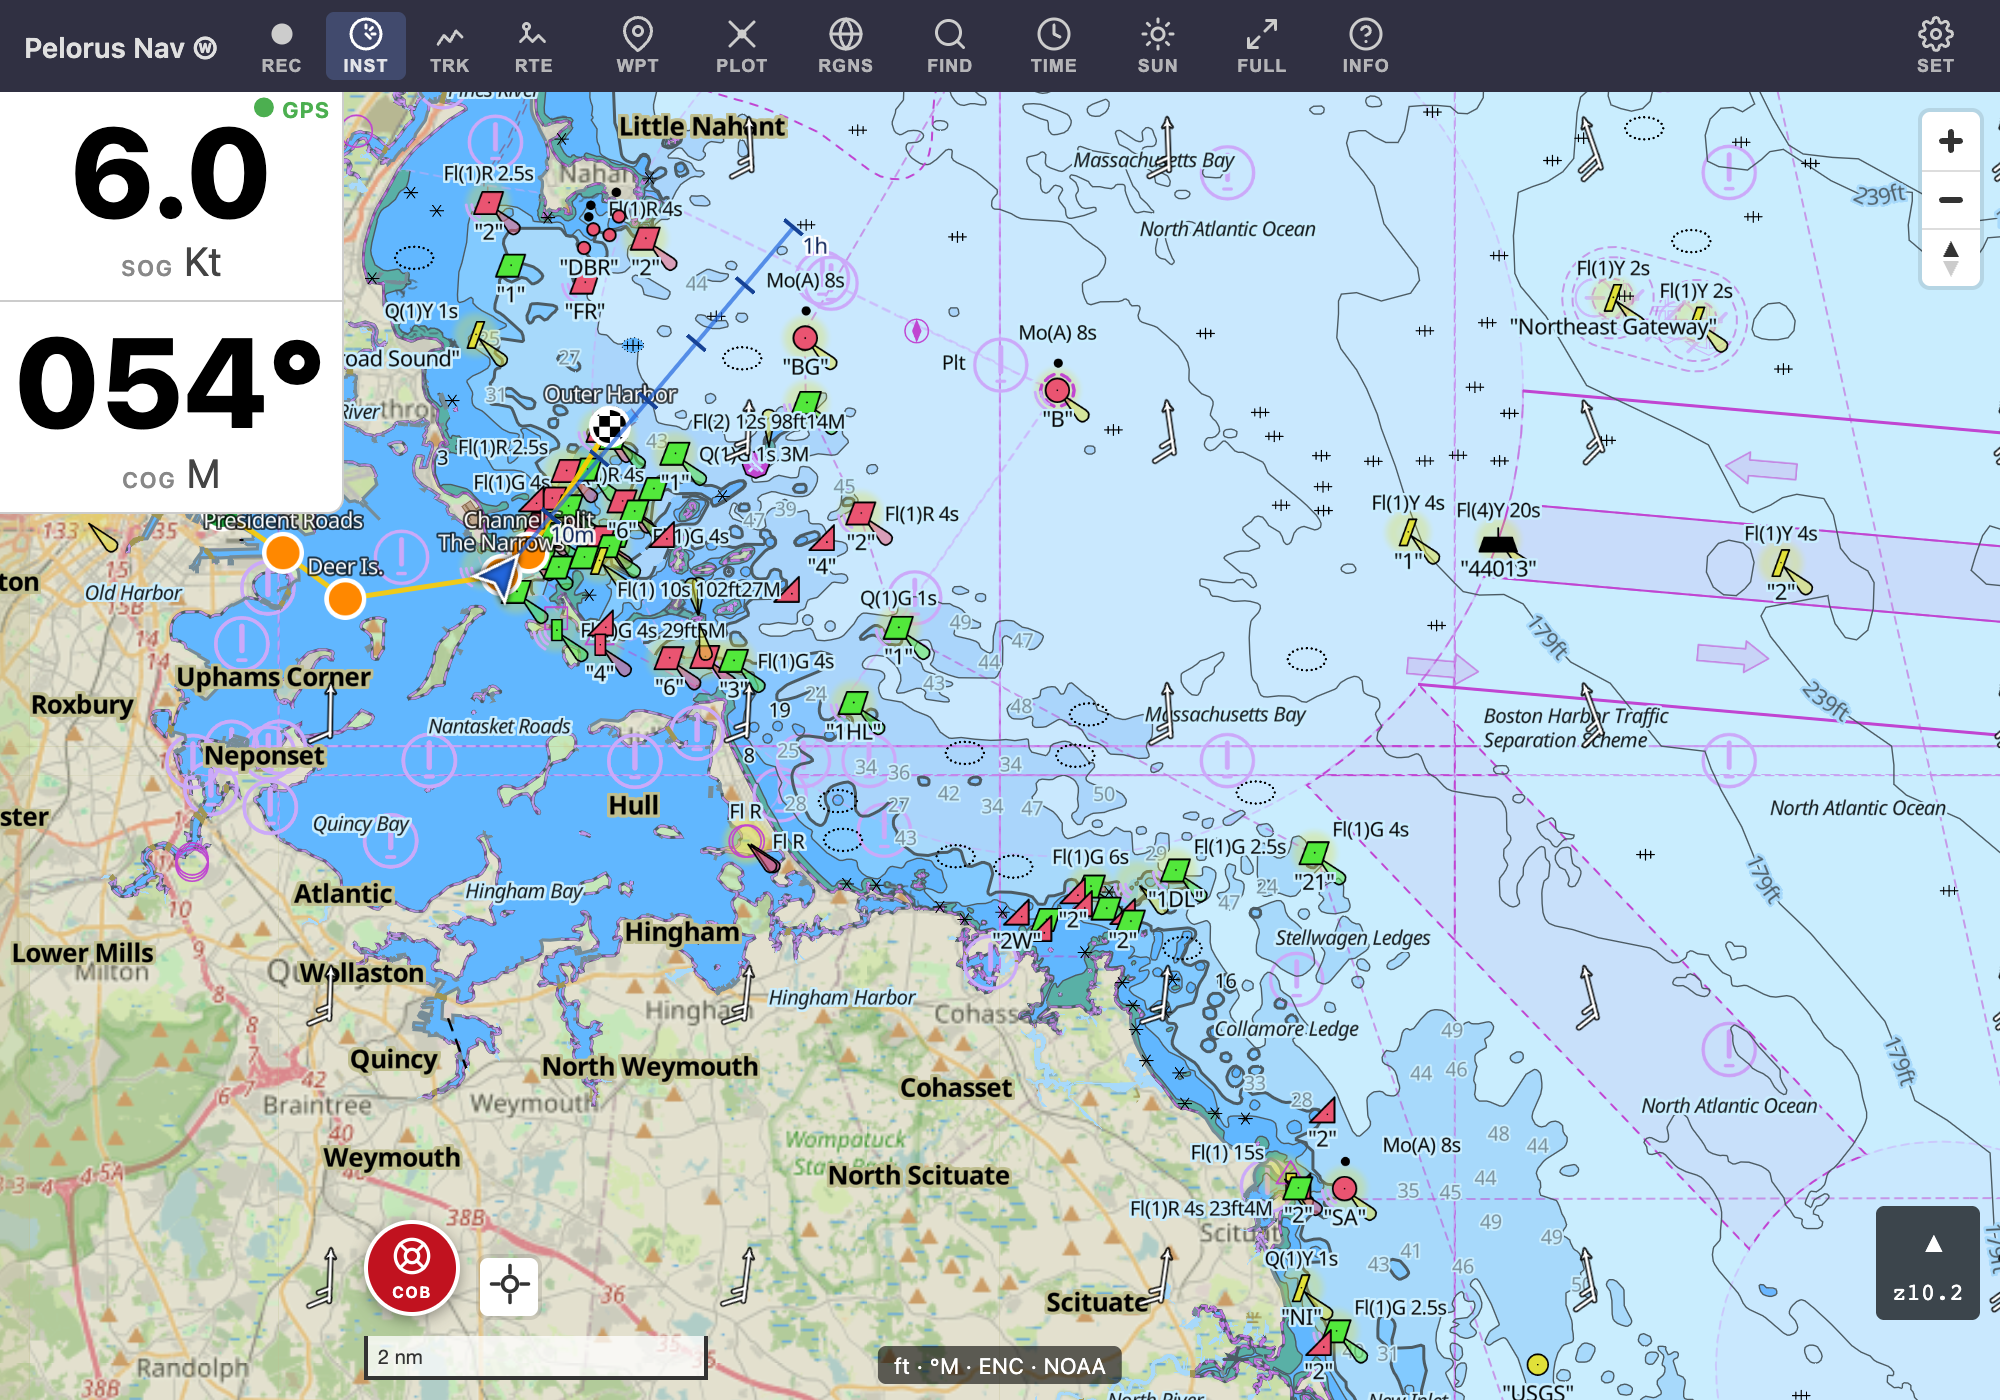The width and height of the screenshot is (2000, 1400).
Task: Toggle FULL screen mode
Action: pyautogui.click(x=1261, y=46)
